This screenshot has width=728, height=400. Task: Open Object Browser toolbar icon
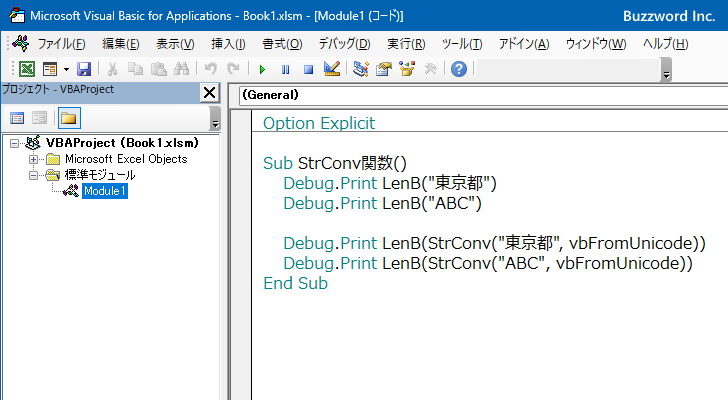click(407, 69)
